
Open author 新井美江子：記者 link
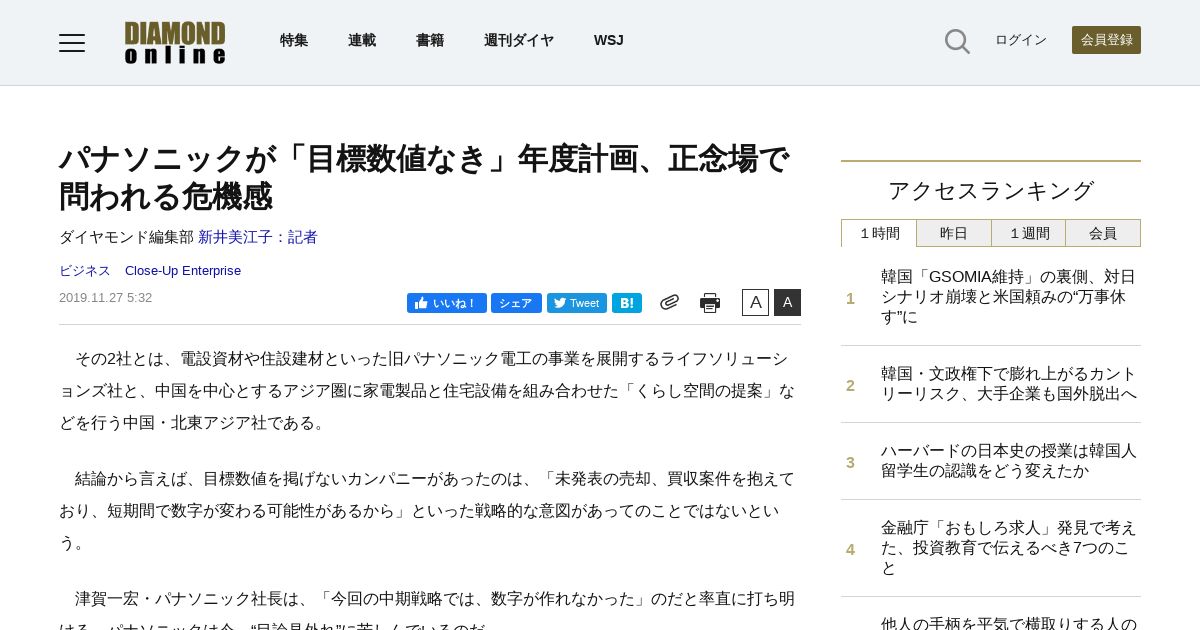[258, 237]
